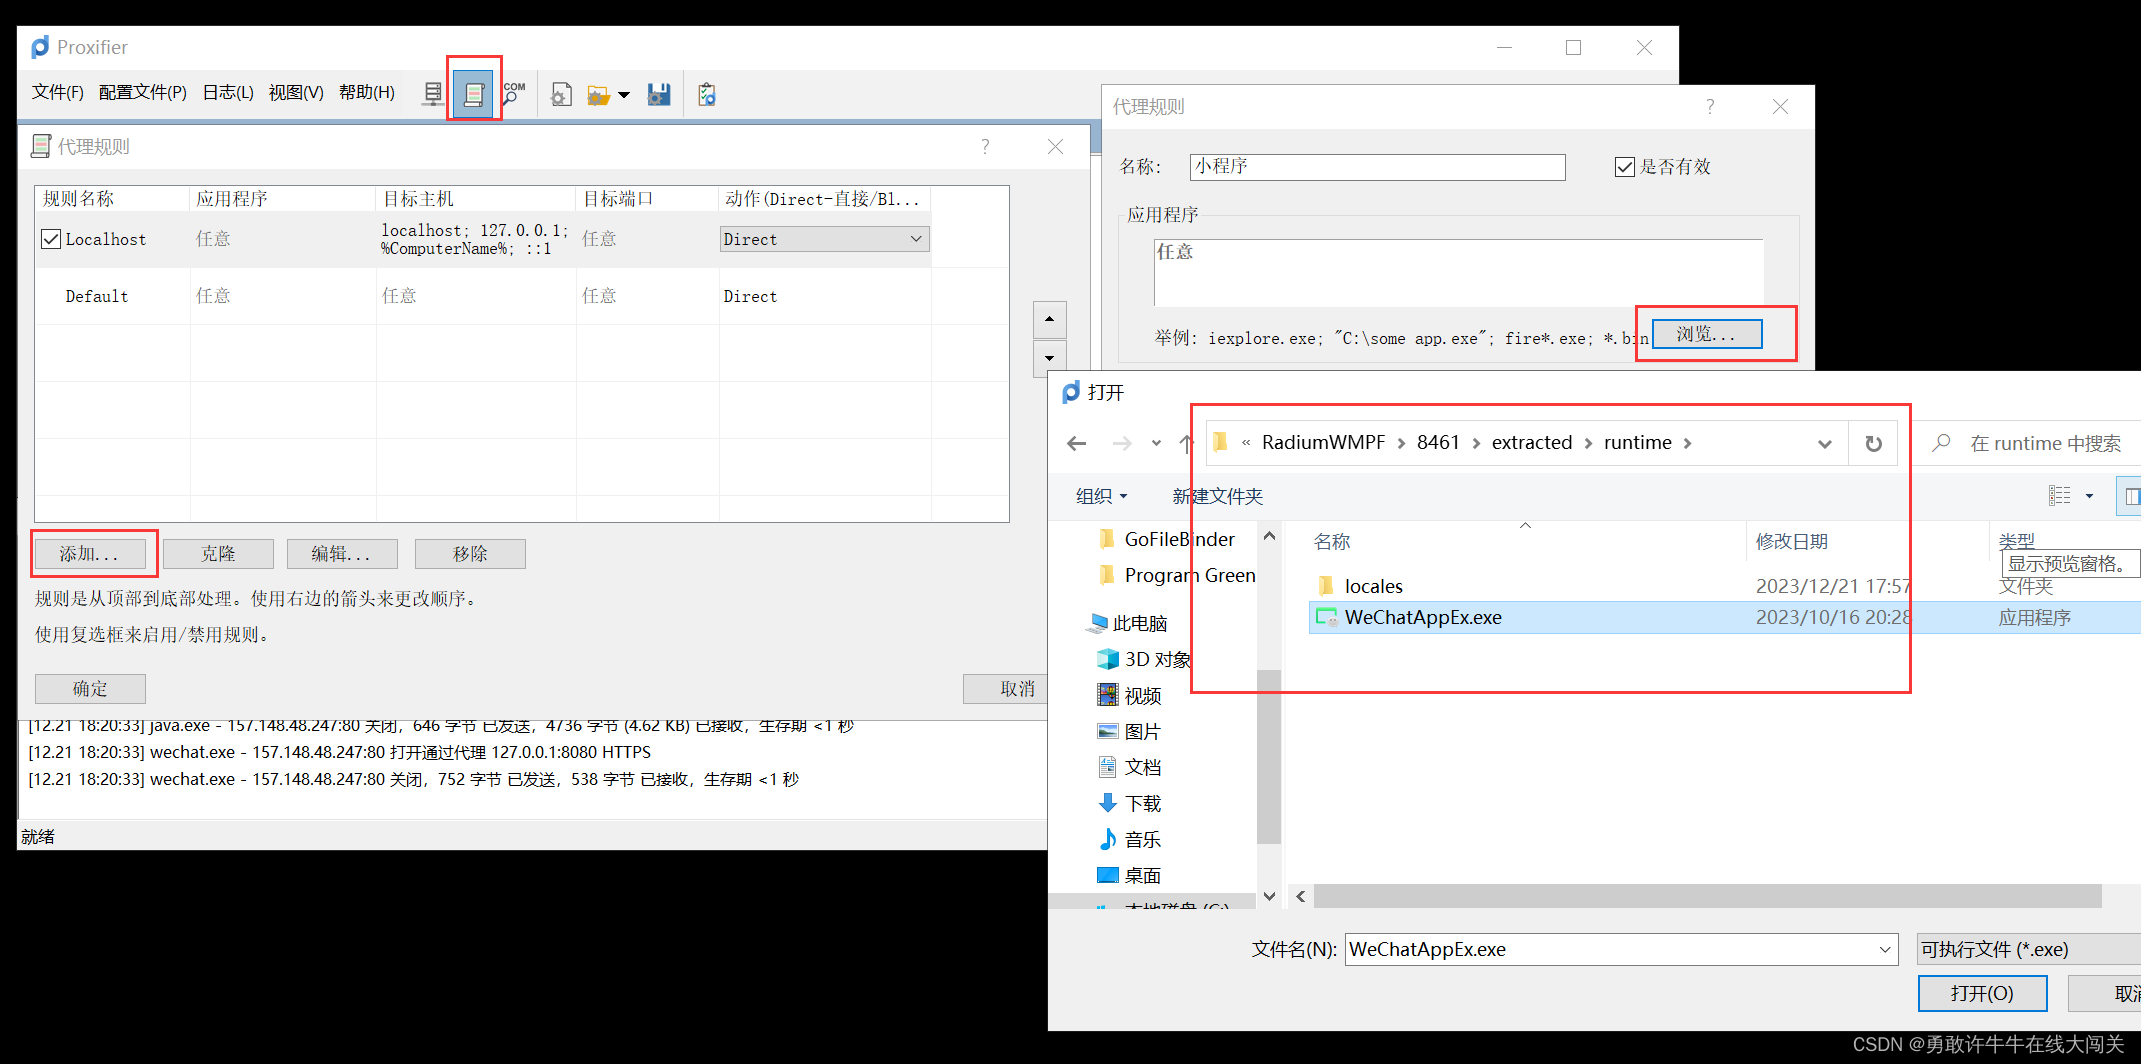The width and height of the screenshot is (2141, 1064).
Task: Refresh the runtime folder
Action: coord(1874,444)
